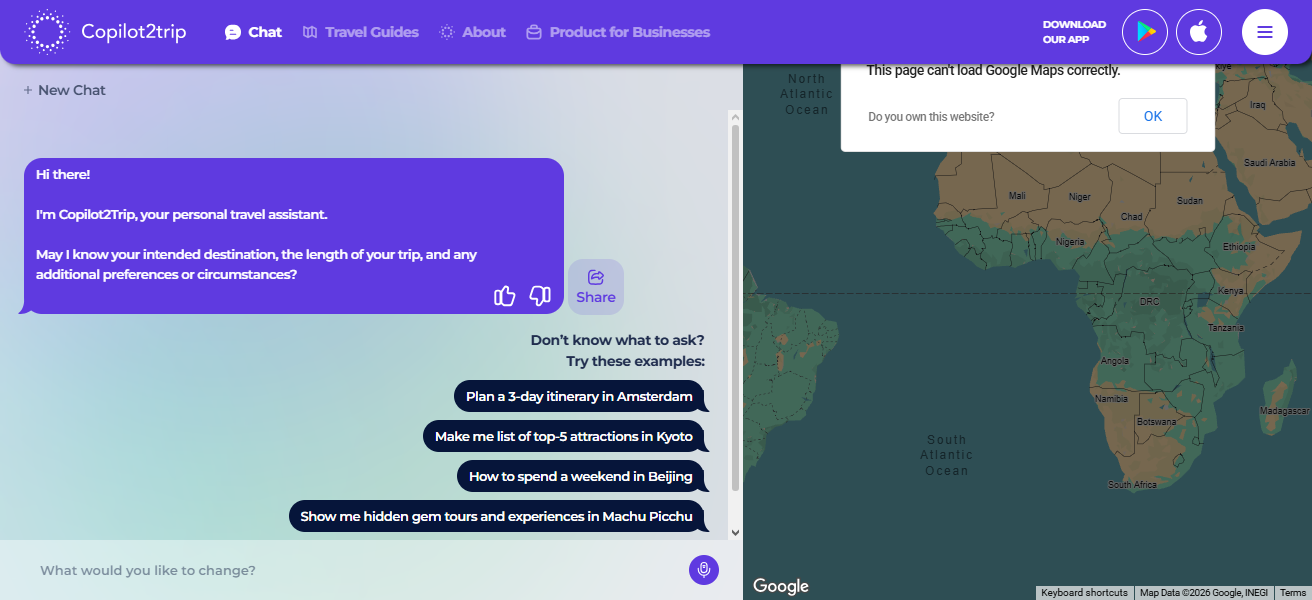This screenshot has height=600, width=1312.
Task: Select 'Plan a 3-day itinerary in Amsterdam'
Action: [579, 396]
